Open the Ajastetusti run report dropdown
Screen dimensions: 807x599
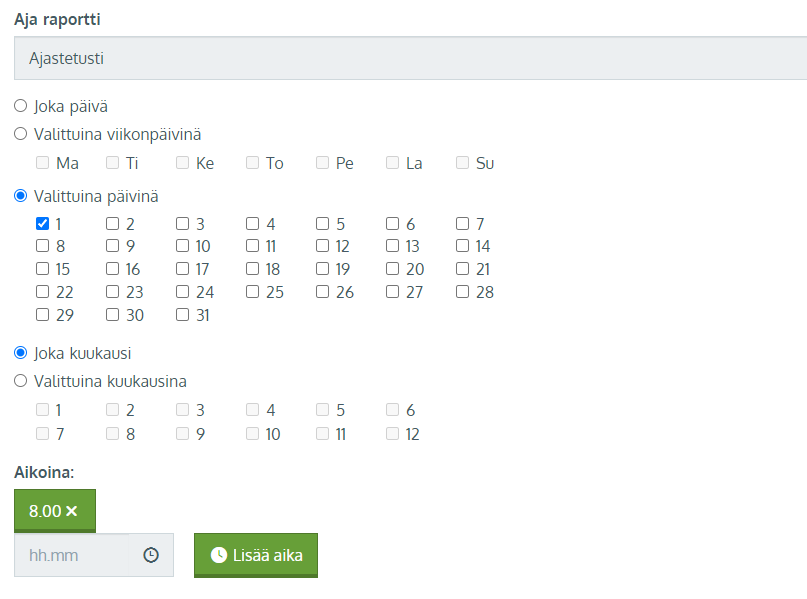point(411,58)
